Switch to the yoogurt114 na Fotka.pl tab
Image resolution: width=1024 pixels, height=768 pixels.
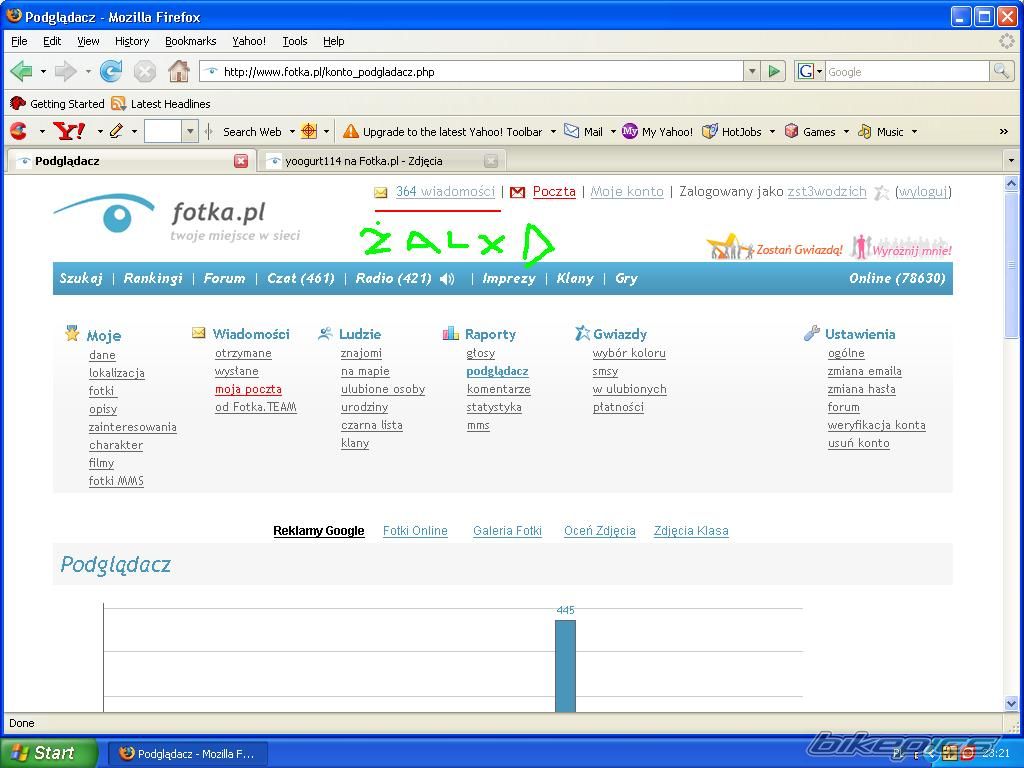pyautogui.click(x=364, y=160)
